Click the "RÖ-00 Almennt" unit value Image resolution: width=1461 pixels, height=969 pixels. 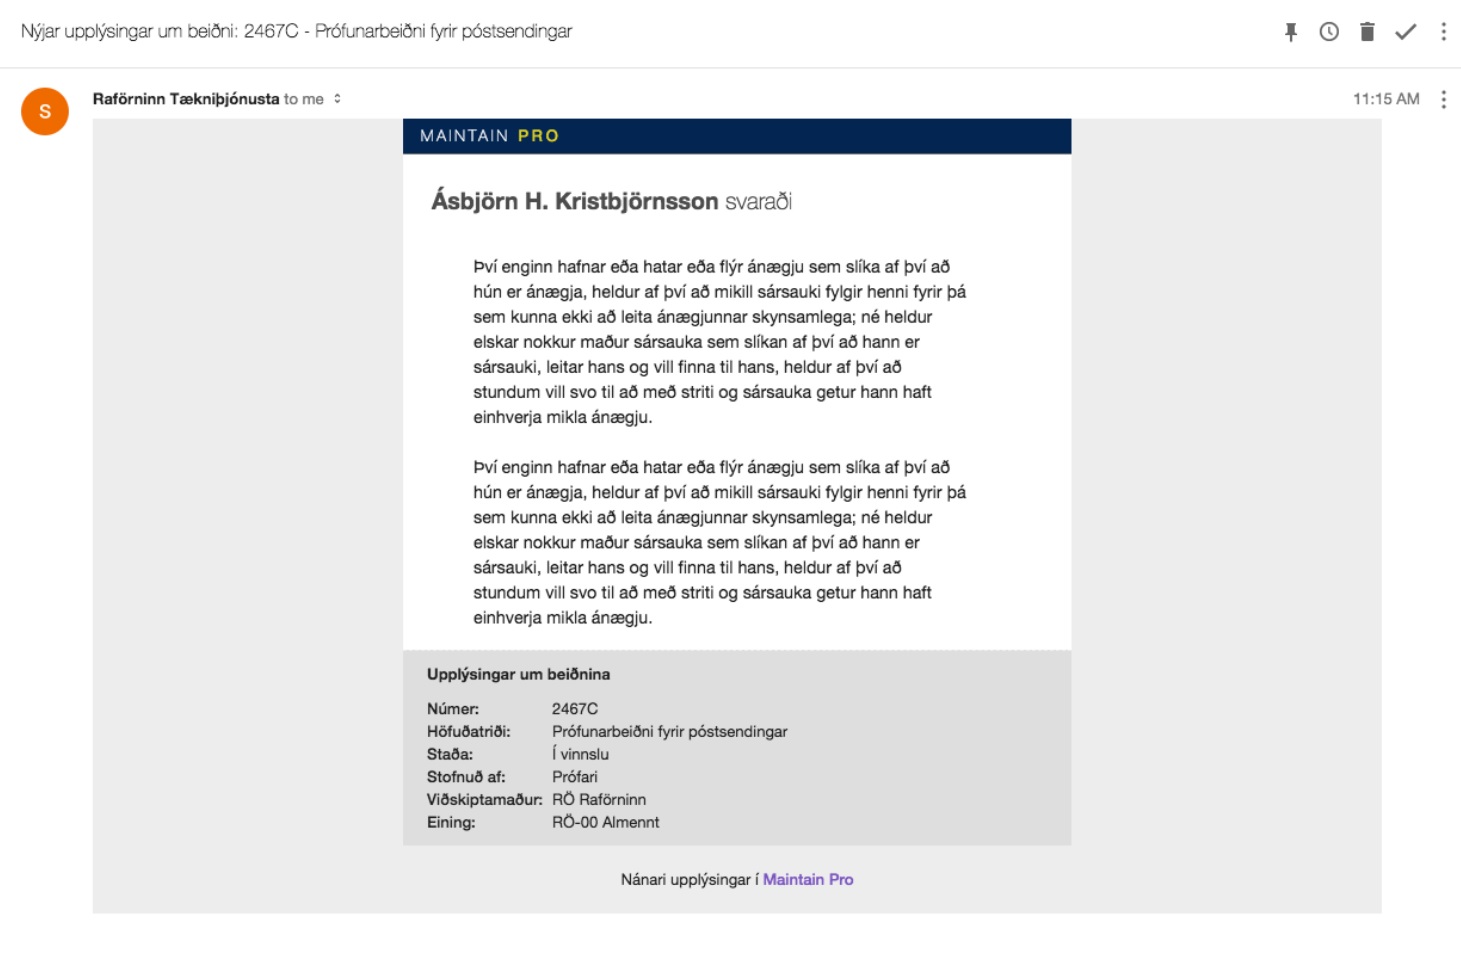pos(605,822)
